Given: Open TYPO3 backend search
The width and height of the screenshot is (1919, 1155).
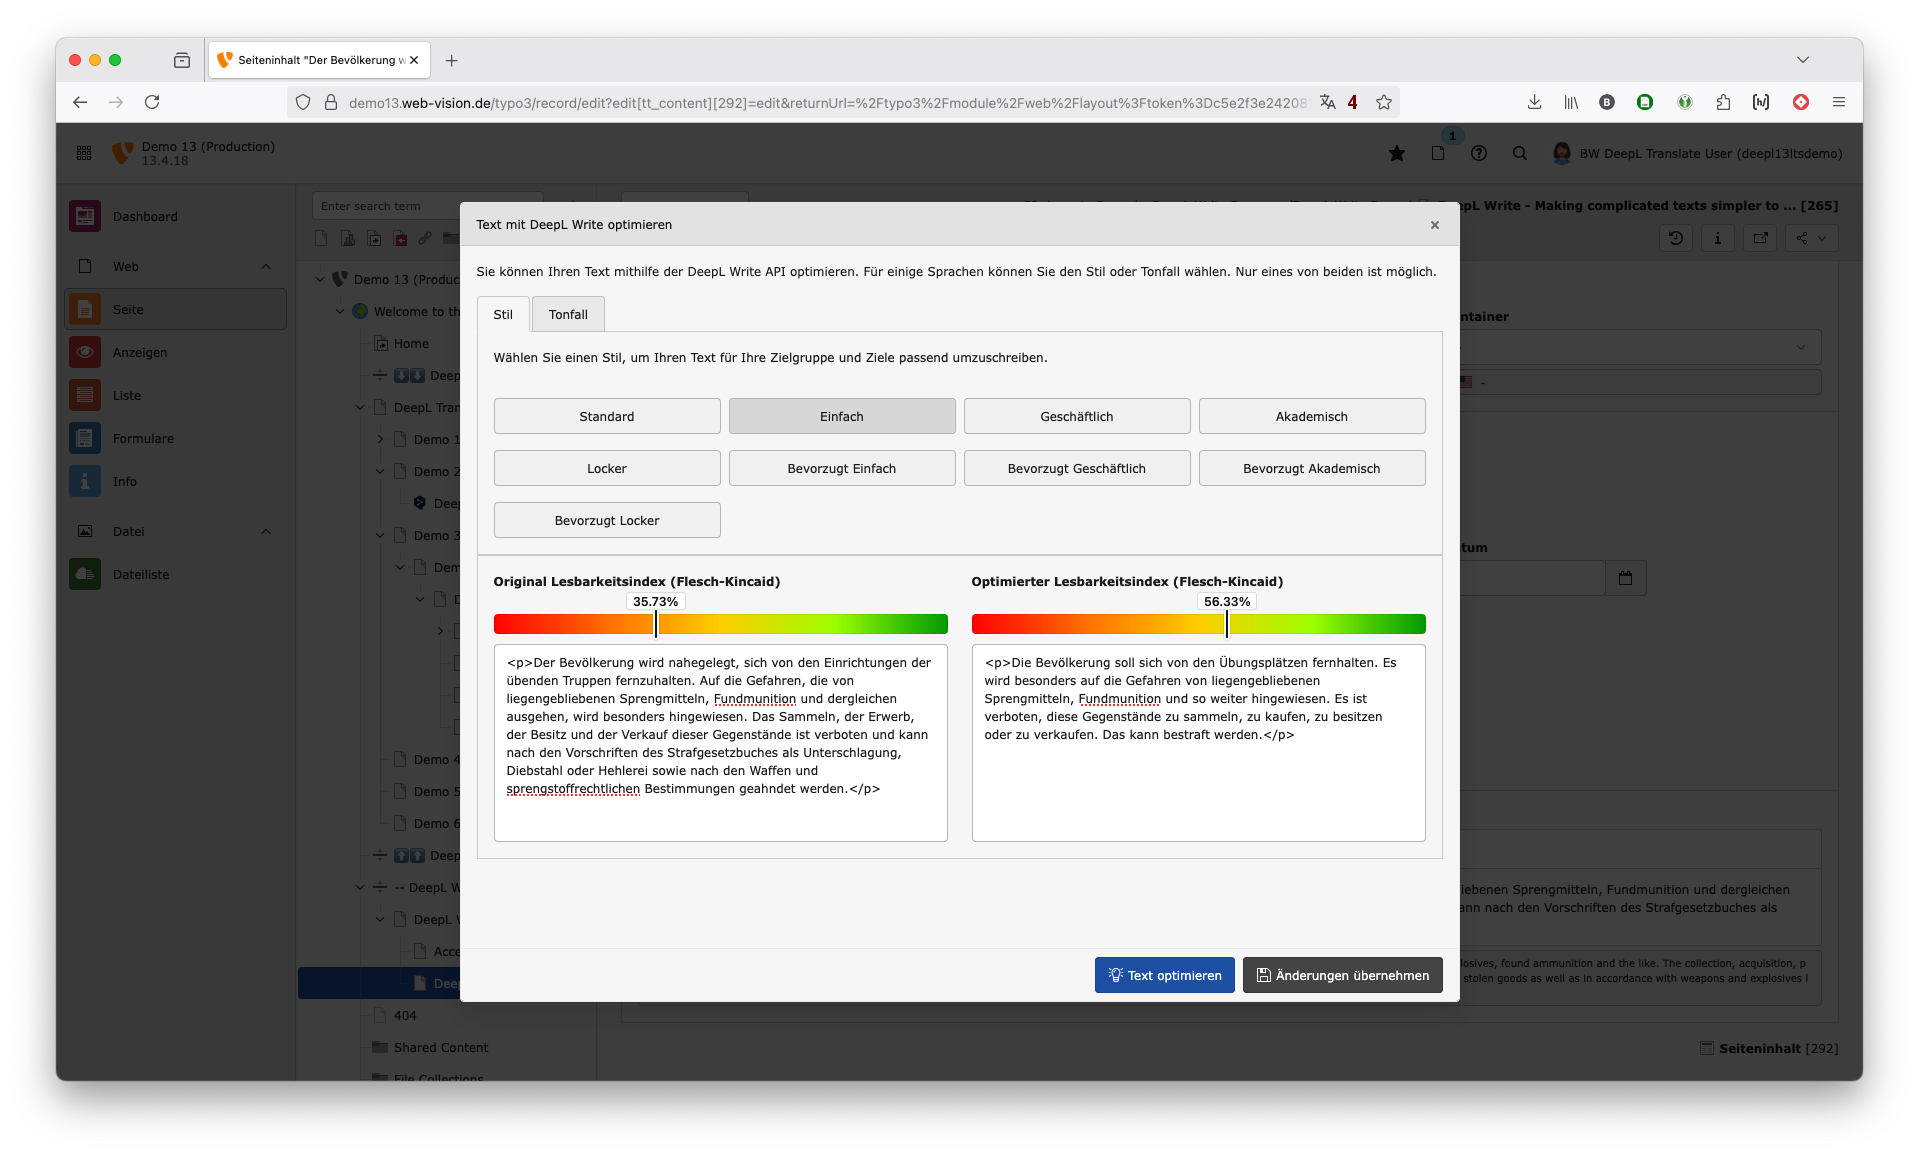Looking at the screenshot, I should point(1520,153).
